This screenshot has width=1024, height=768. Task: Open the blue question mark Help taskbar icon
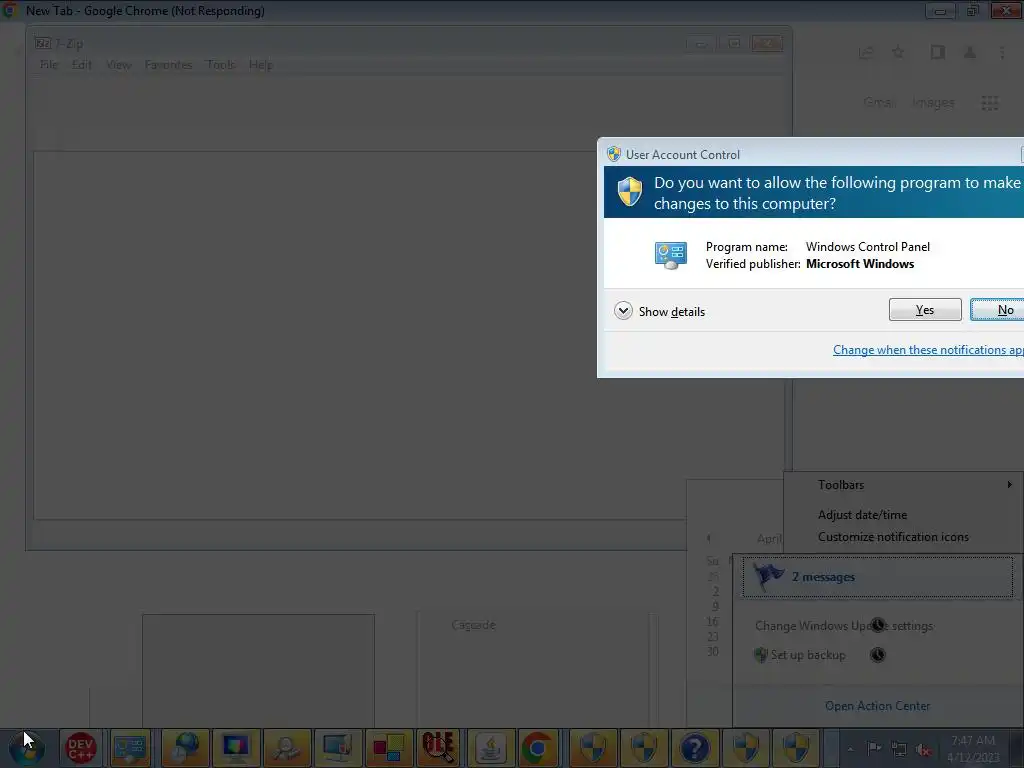694,748
